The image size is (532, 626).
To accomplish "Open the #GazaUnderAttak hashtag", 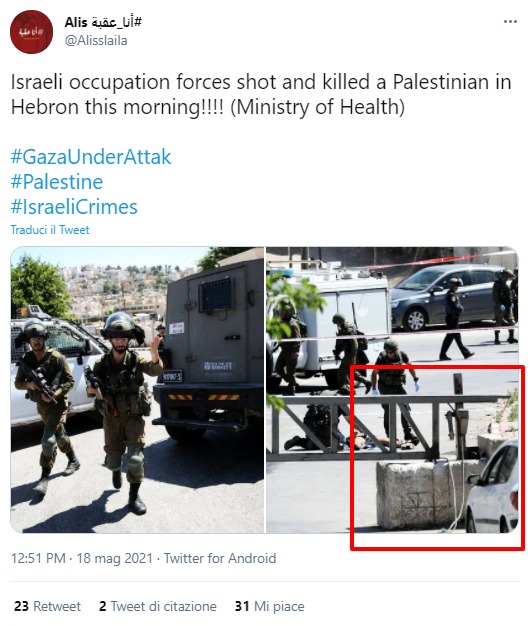I will [91, 156].
